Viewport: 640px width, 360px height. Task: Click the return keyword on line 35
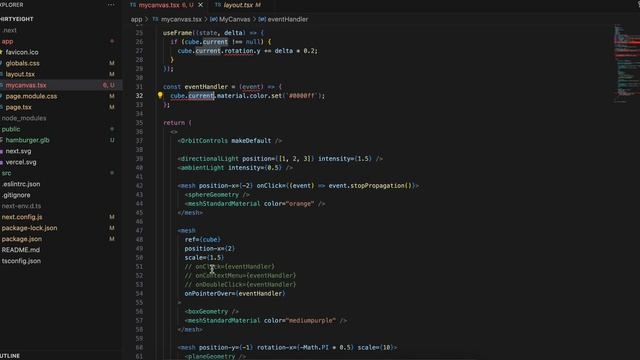click(174, 122)
